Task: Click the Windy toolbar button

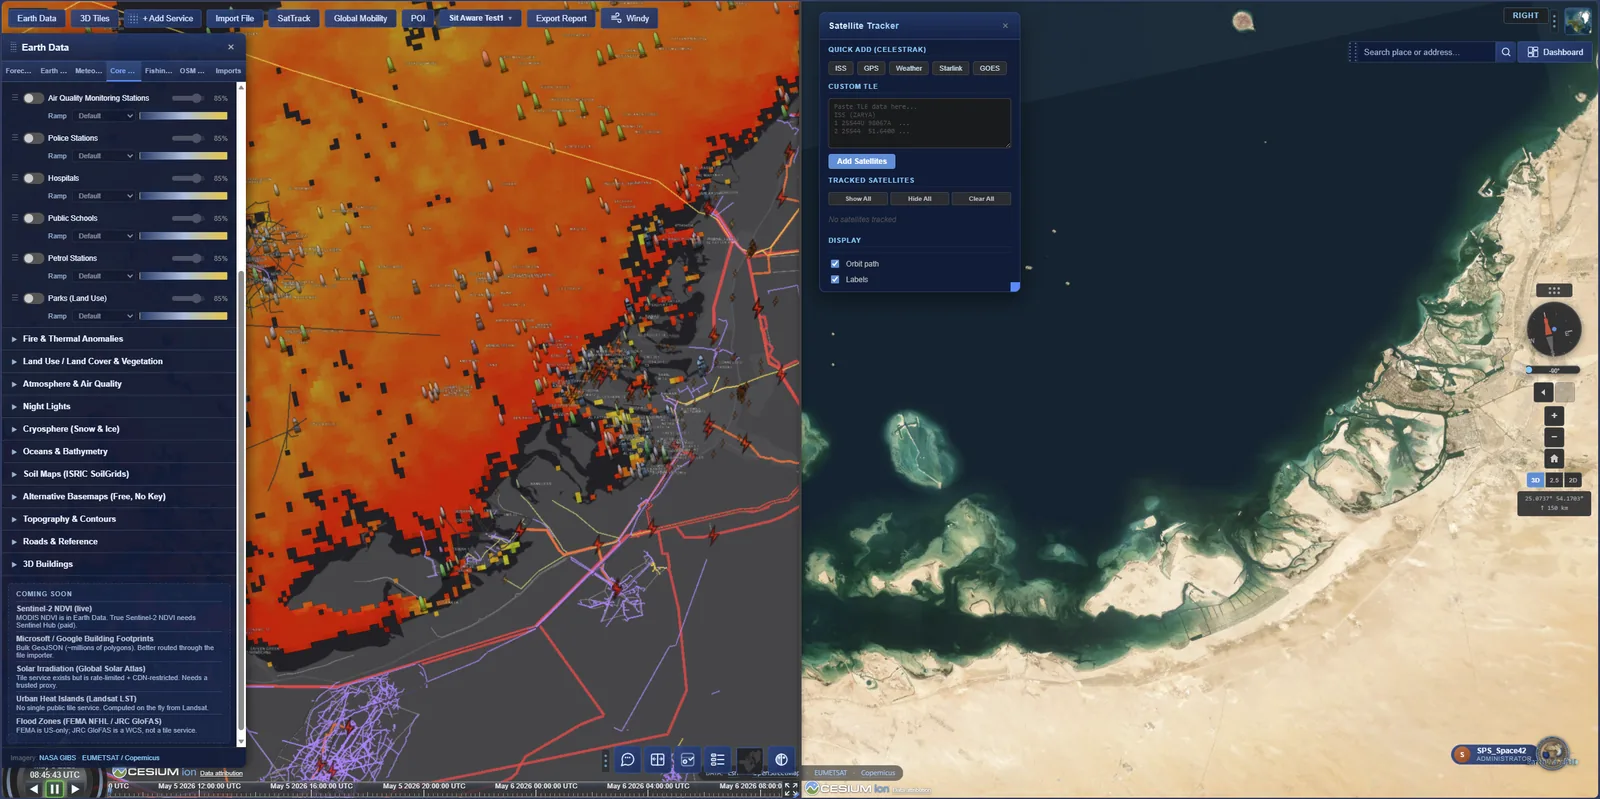Action: point(630,18)
